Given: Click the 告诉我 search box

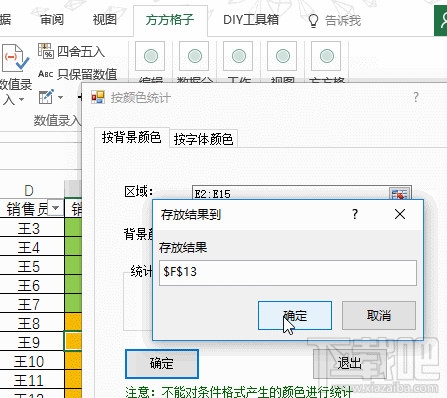Looking at the screenshot, I should point(343,21).
